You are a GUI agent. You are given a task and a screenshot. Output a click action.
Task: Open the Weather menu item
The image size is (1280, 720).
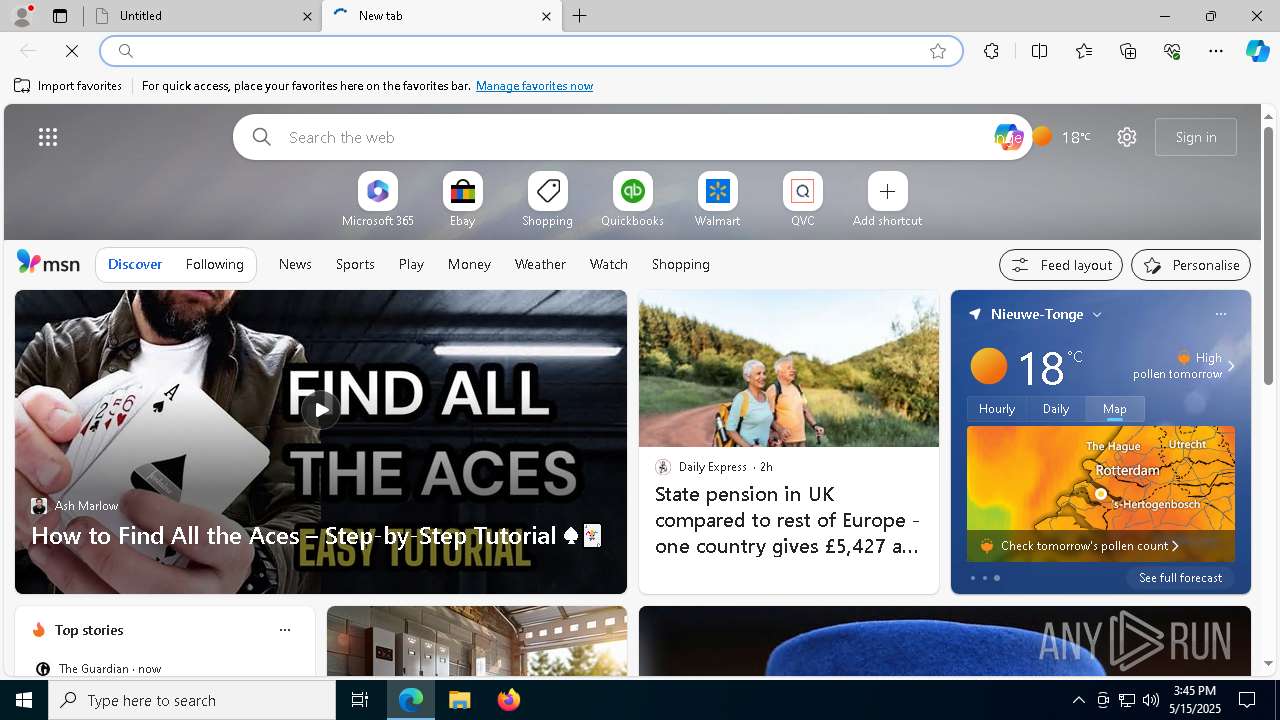click(540, 264)
